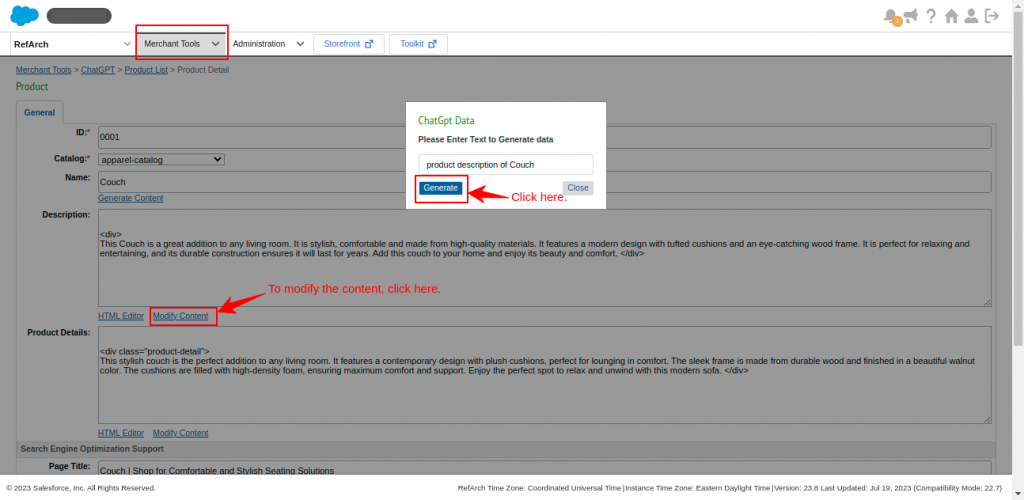This screenshot has height=500, width=1024.
Task: Expand the Merchant Tools menu
Action: pyautogui.click(x=181, y=44)
